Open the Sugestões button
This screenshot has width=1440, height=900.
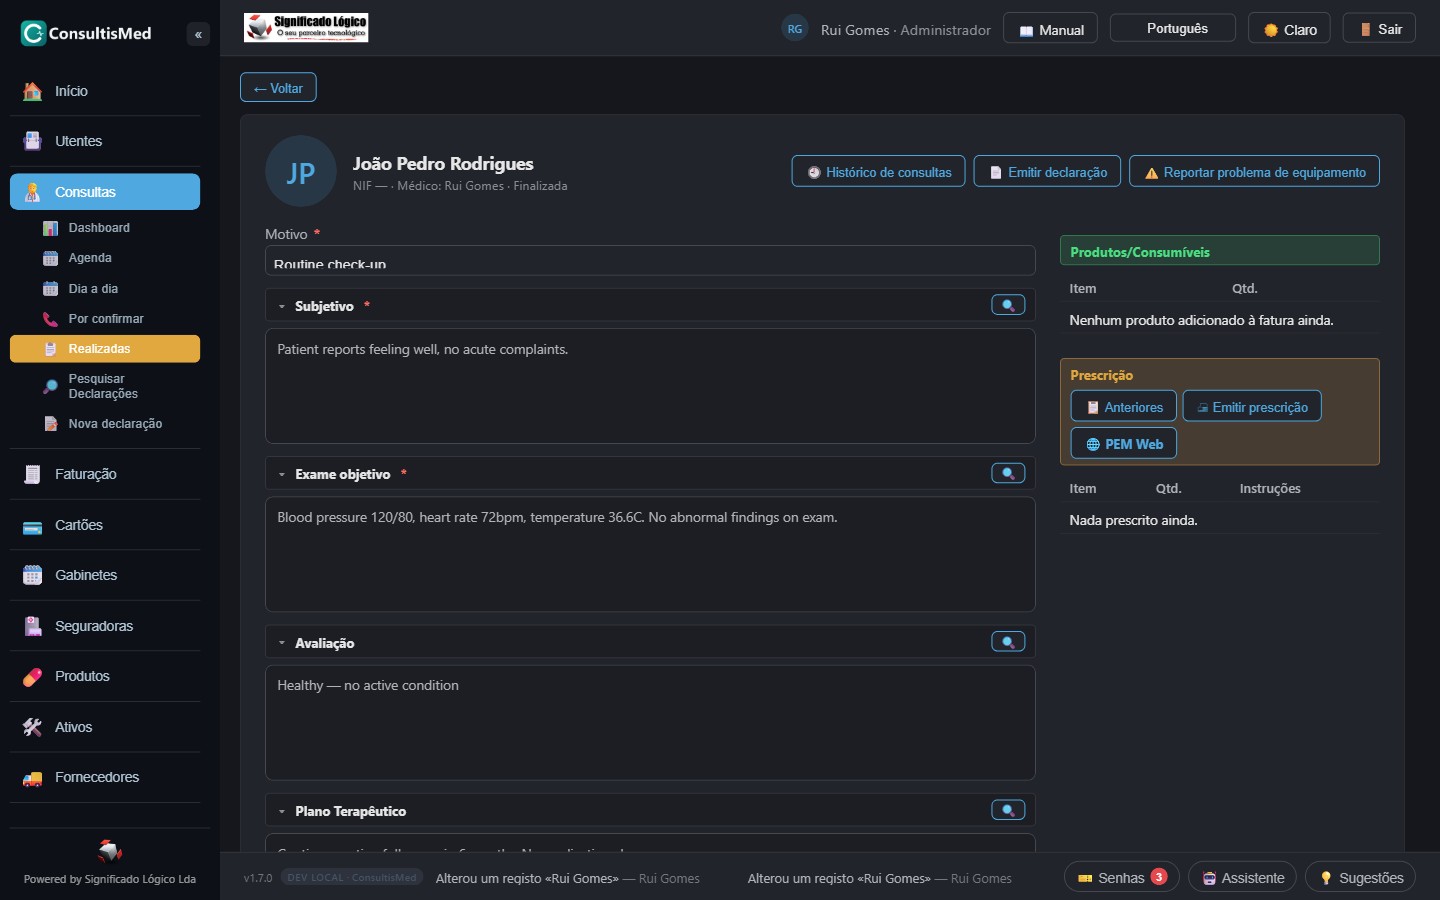pyautogui.click(x=1361, y=877)
